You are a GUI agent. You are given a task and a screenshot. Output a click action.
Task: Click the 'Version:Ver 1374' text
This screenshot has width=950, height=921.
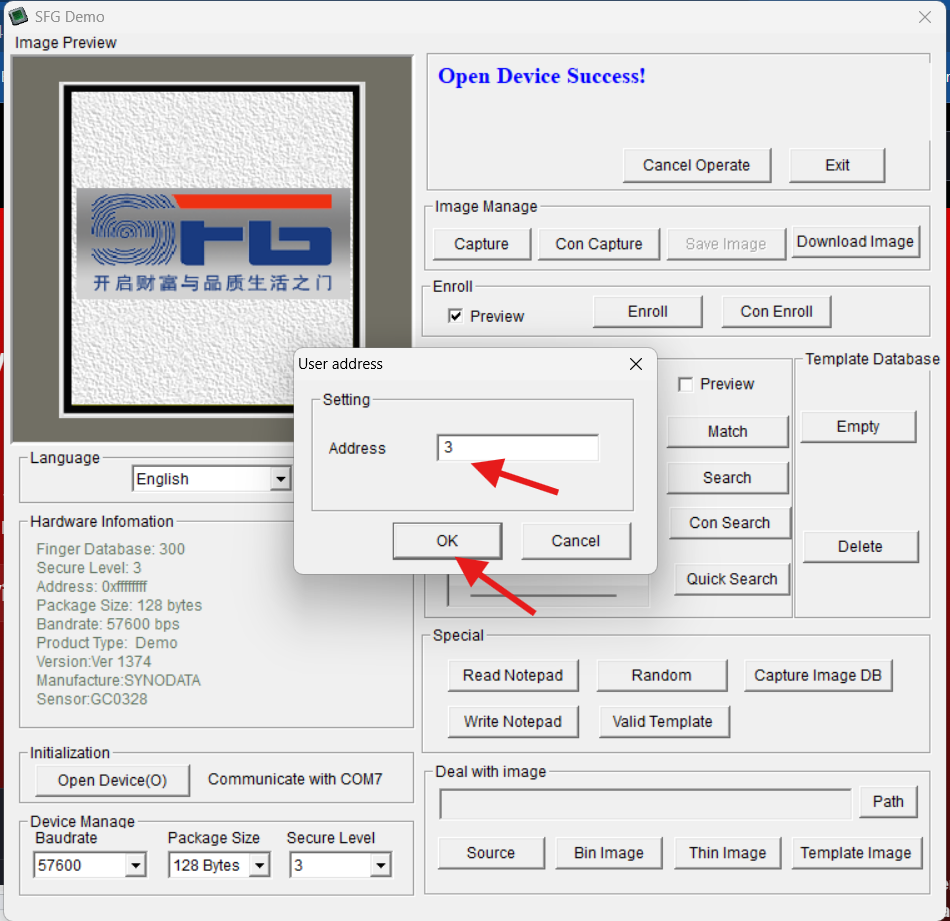point(94,662)
